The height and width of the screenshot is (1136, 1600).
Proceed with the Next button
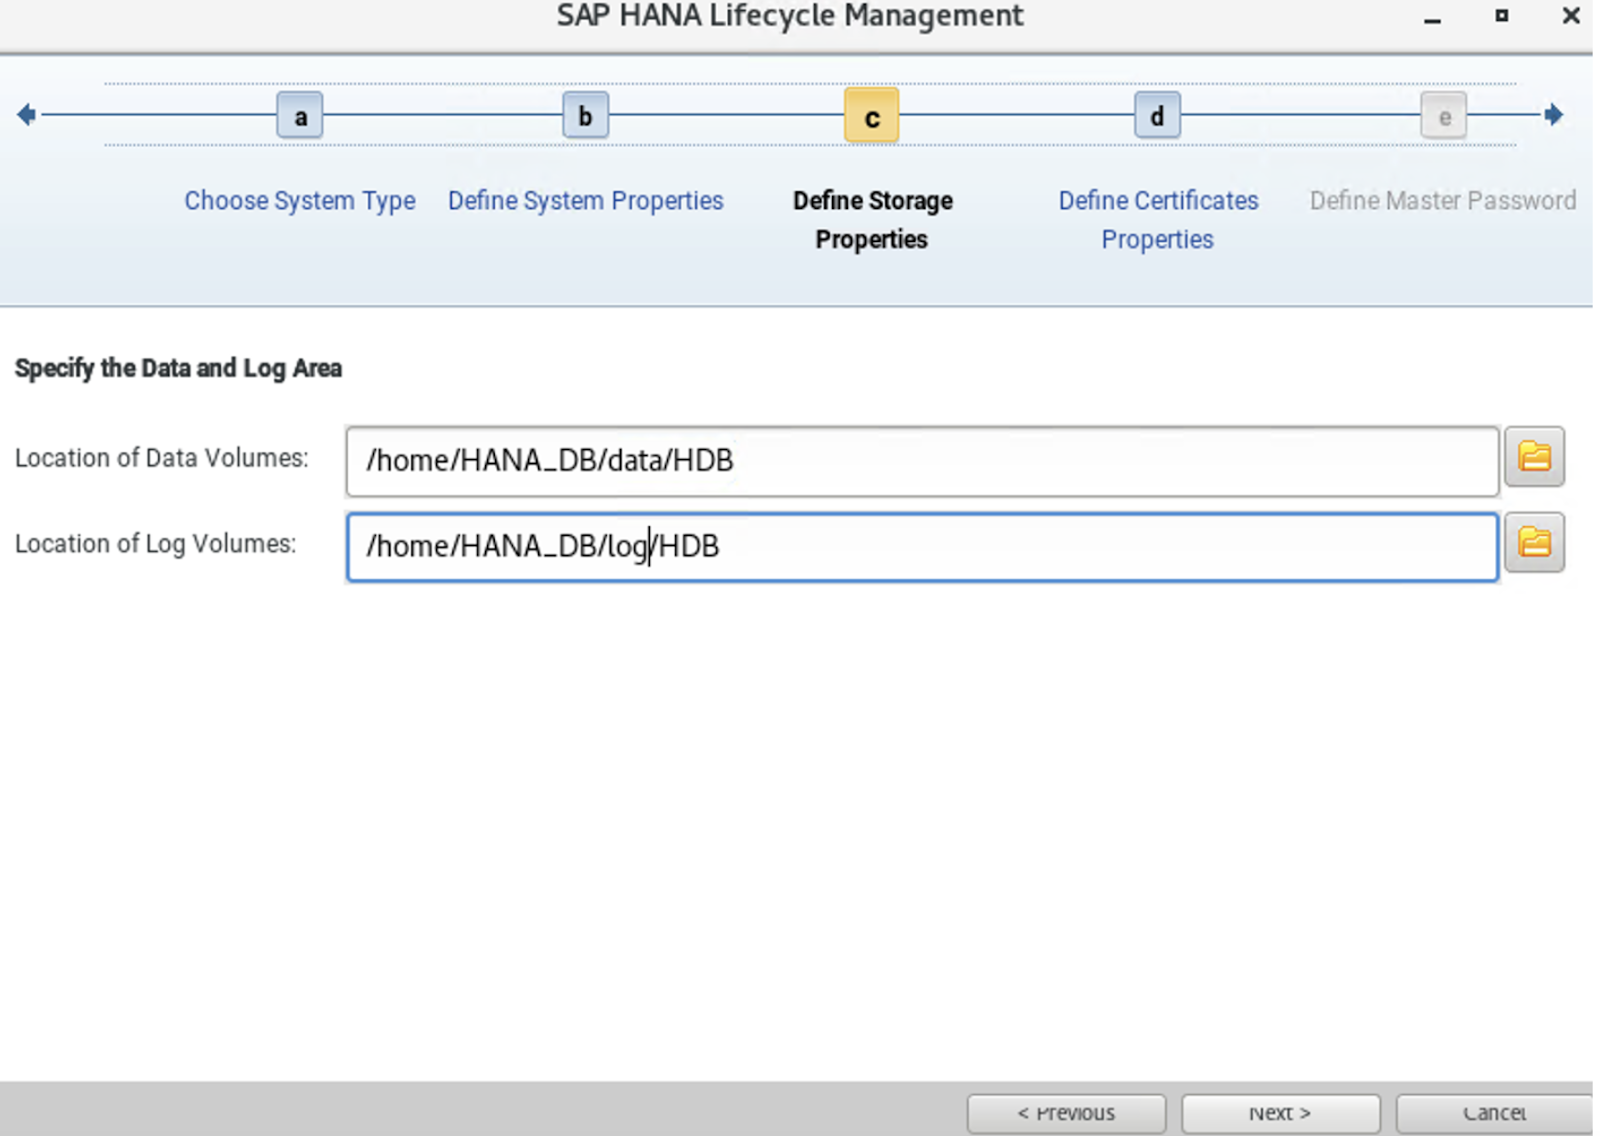click(x=1280, y=1114)
